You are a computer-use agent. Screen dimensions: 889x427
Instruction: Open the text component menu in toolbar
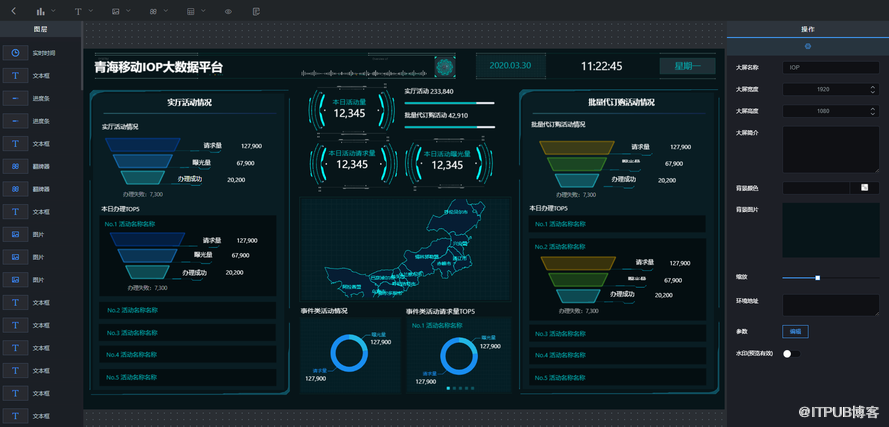[x=79, y=11]
